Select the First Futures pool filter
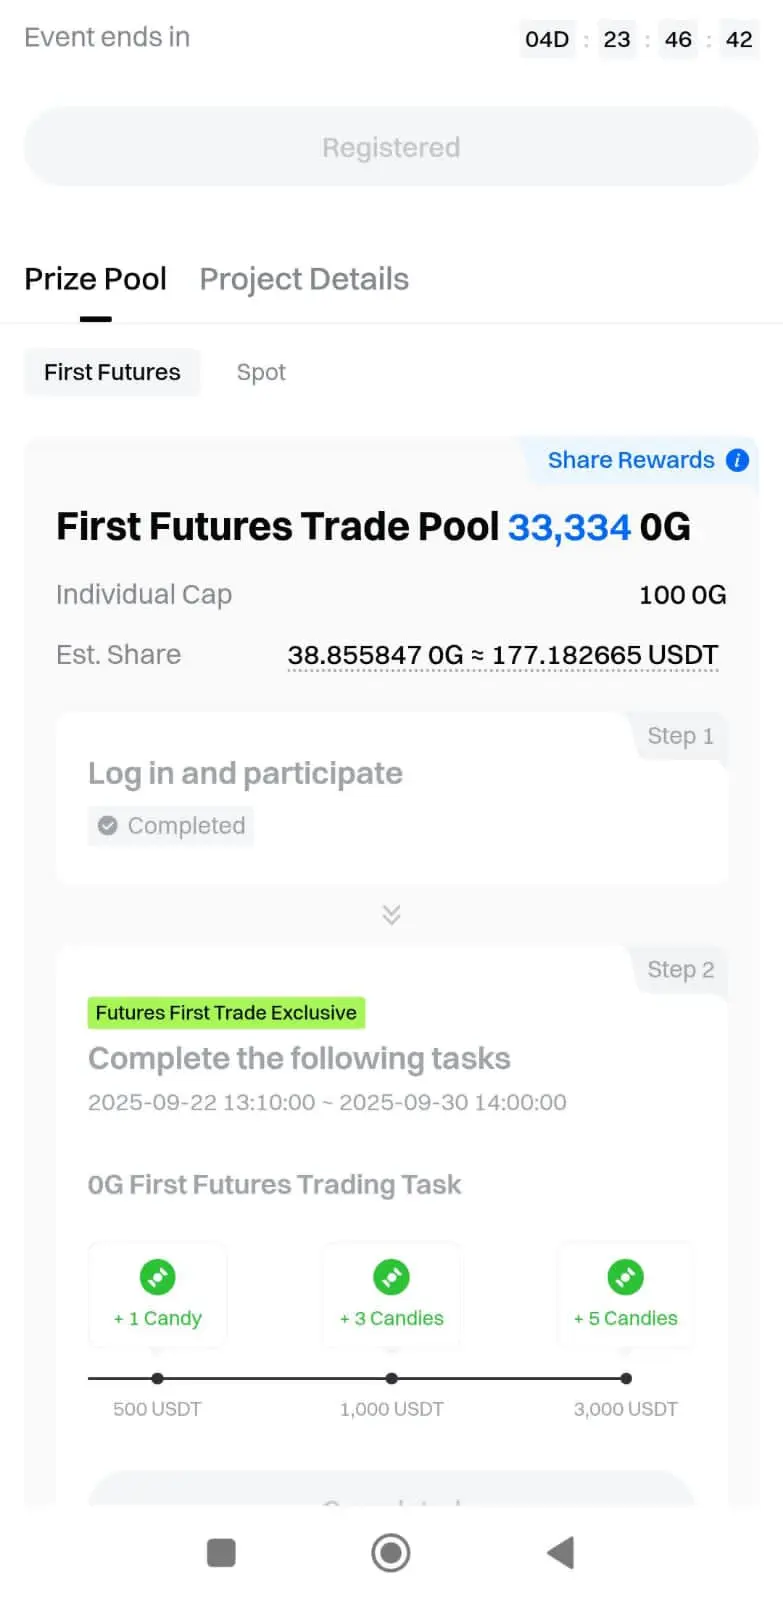 [112, 372]
